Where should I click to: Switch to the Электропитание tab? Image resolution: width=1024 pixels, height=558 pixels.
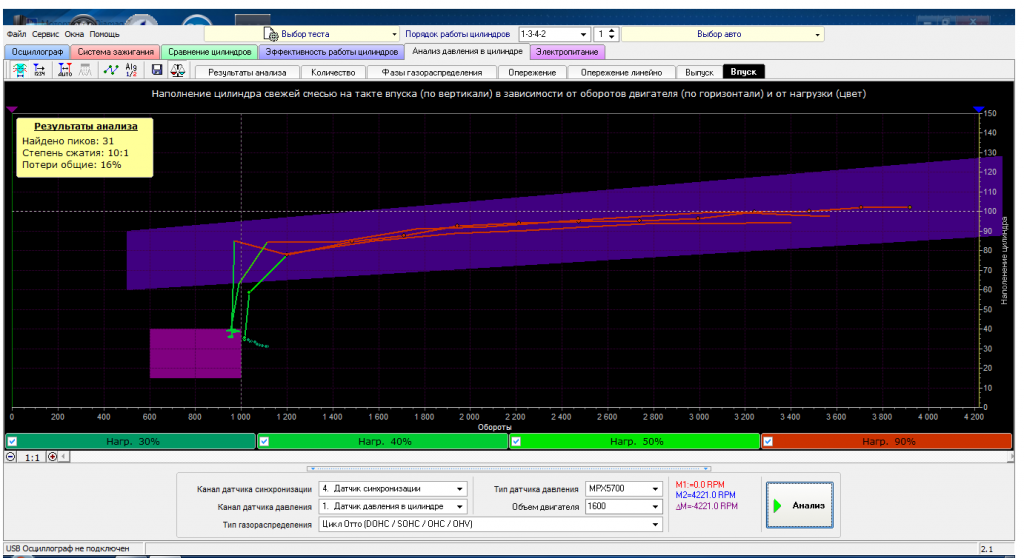click(567, 52)
